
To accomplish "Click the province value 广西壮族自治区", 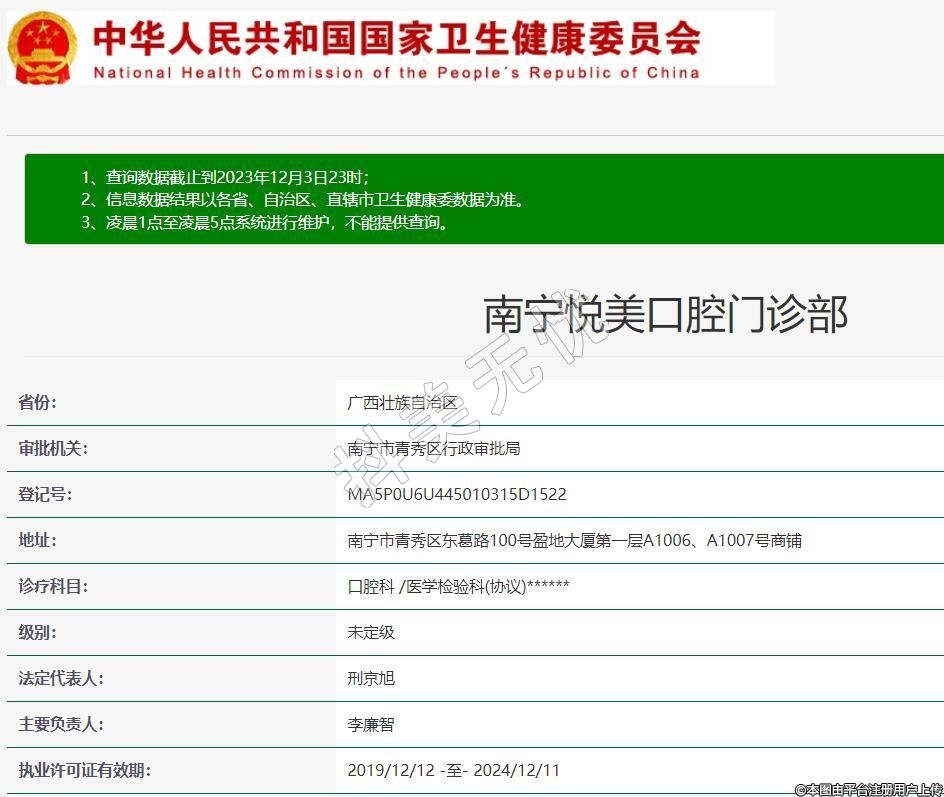I will coord(402,403).
